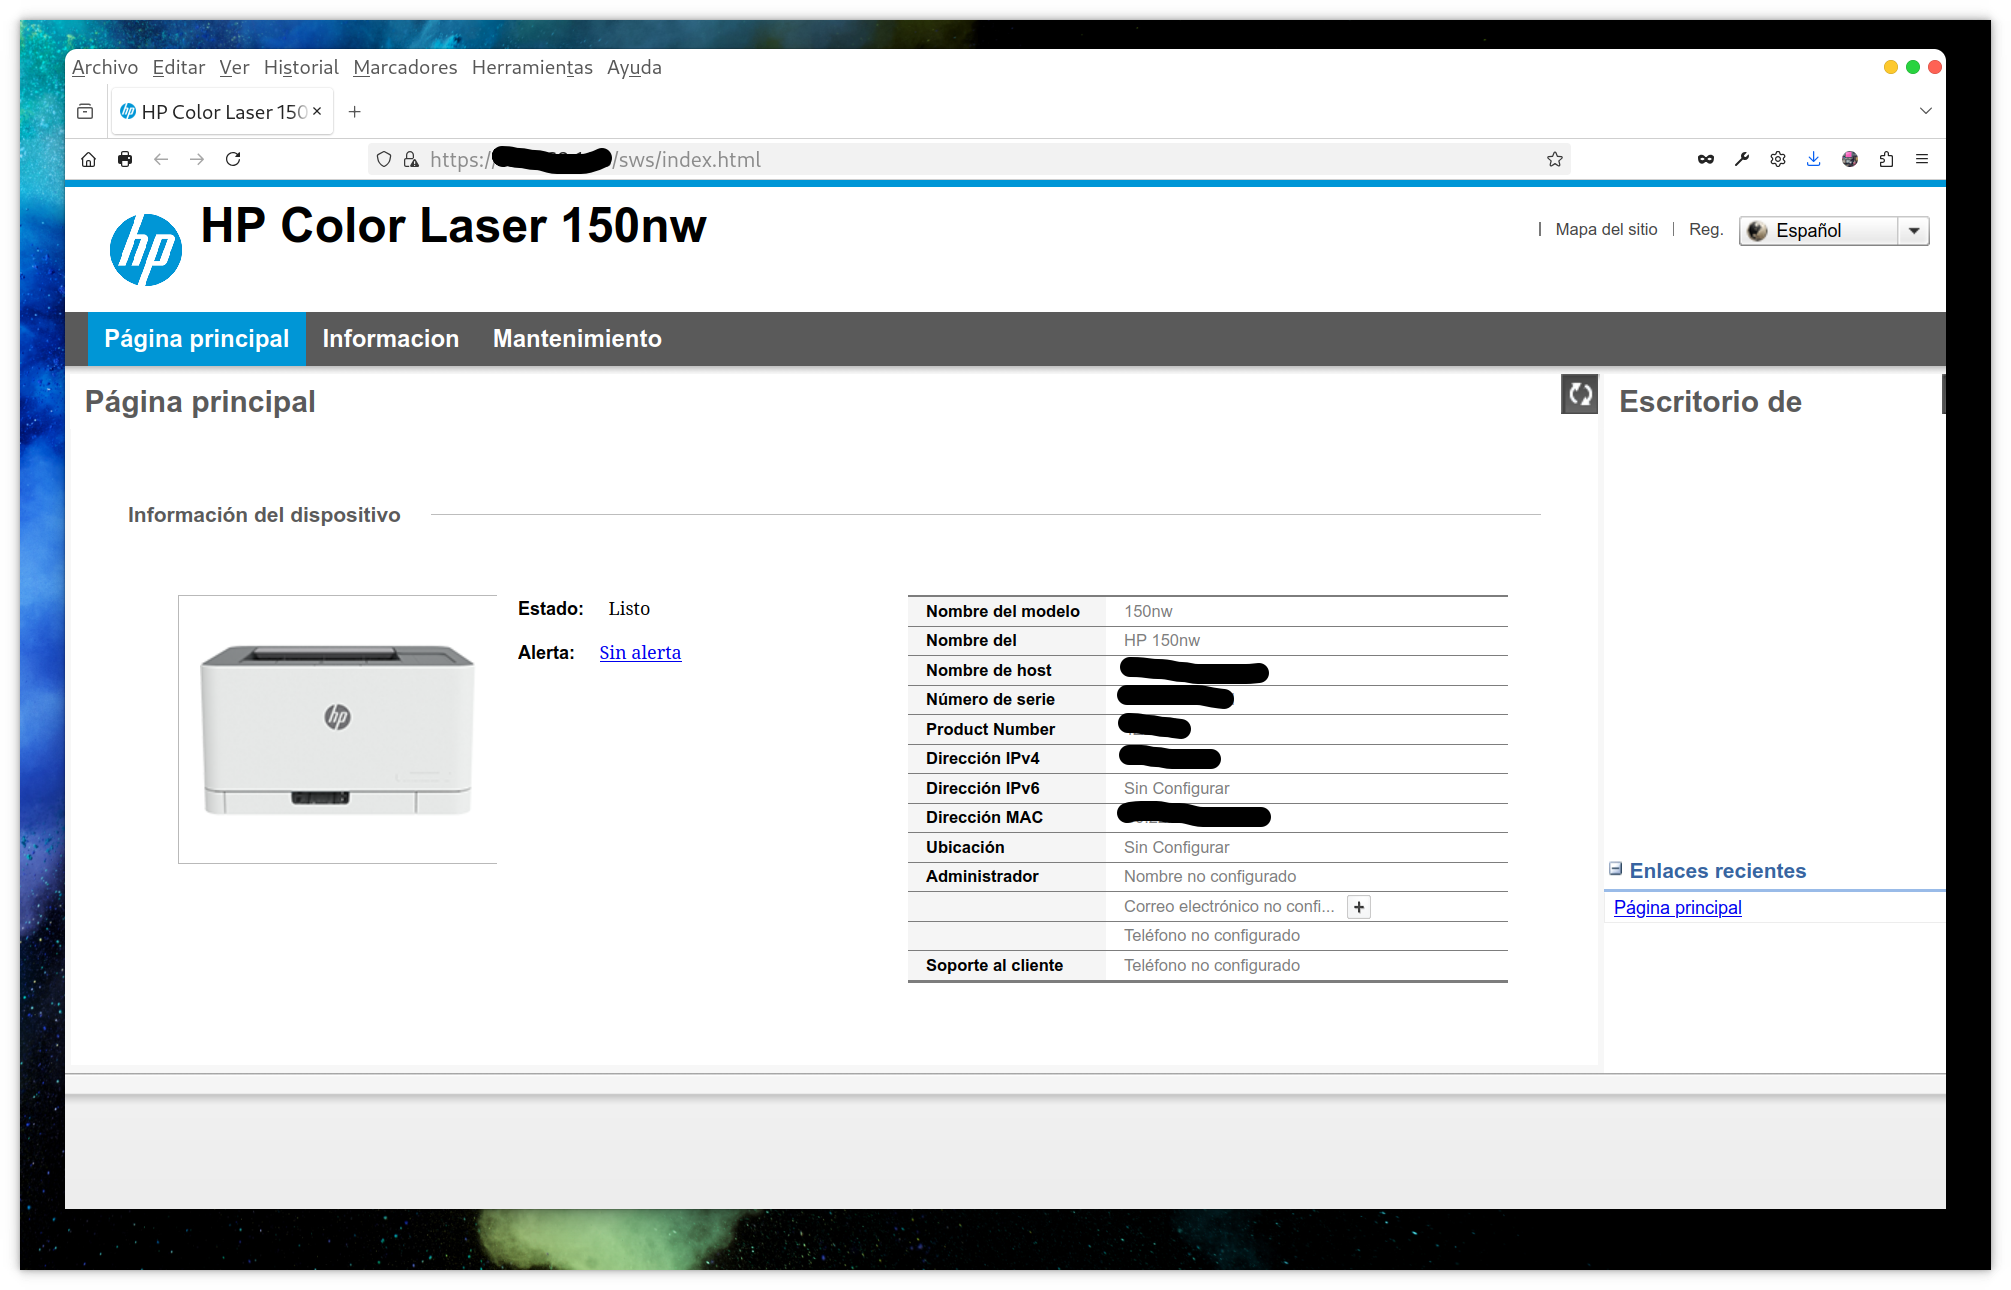The height and width of the screenshot is (1290, 2011).
Task: Click the Product Number label
Action: coord(990,729)
